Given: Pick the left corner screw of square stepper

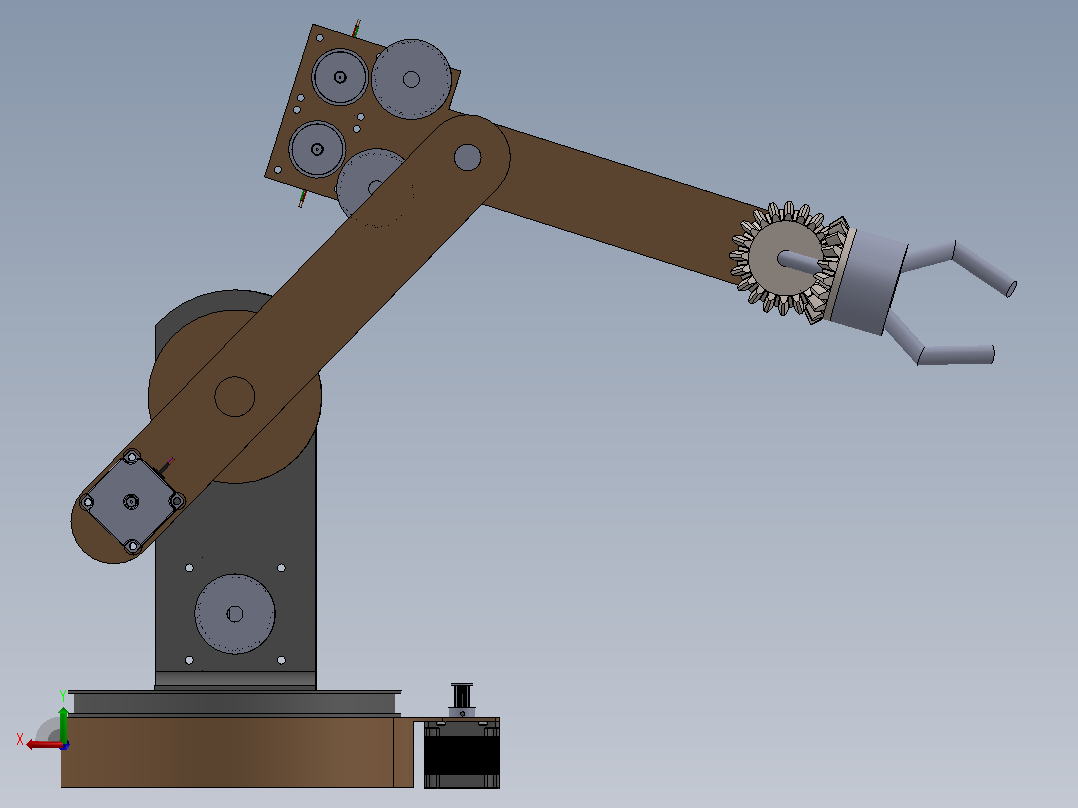Looking at the screenshot, I should [87, 502].
